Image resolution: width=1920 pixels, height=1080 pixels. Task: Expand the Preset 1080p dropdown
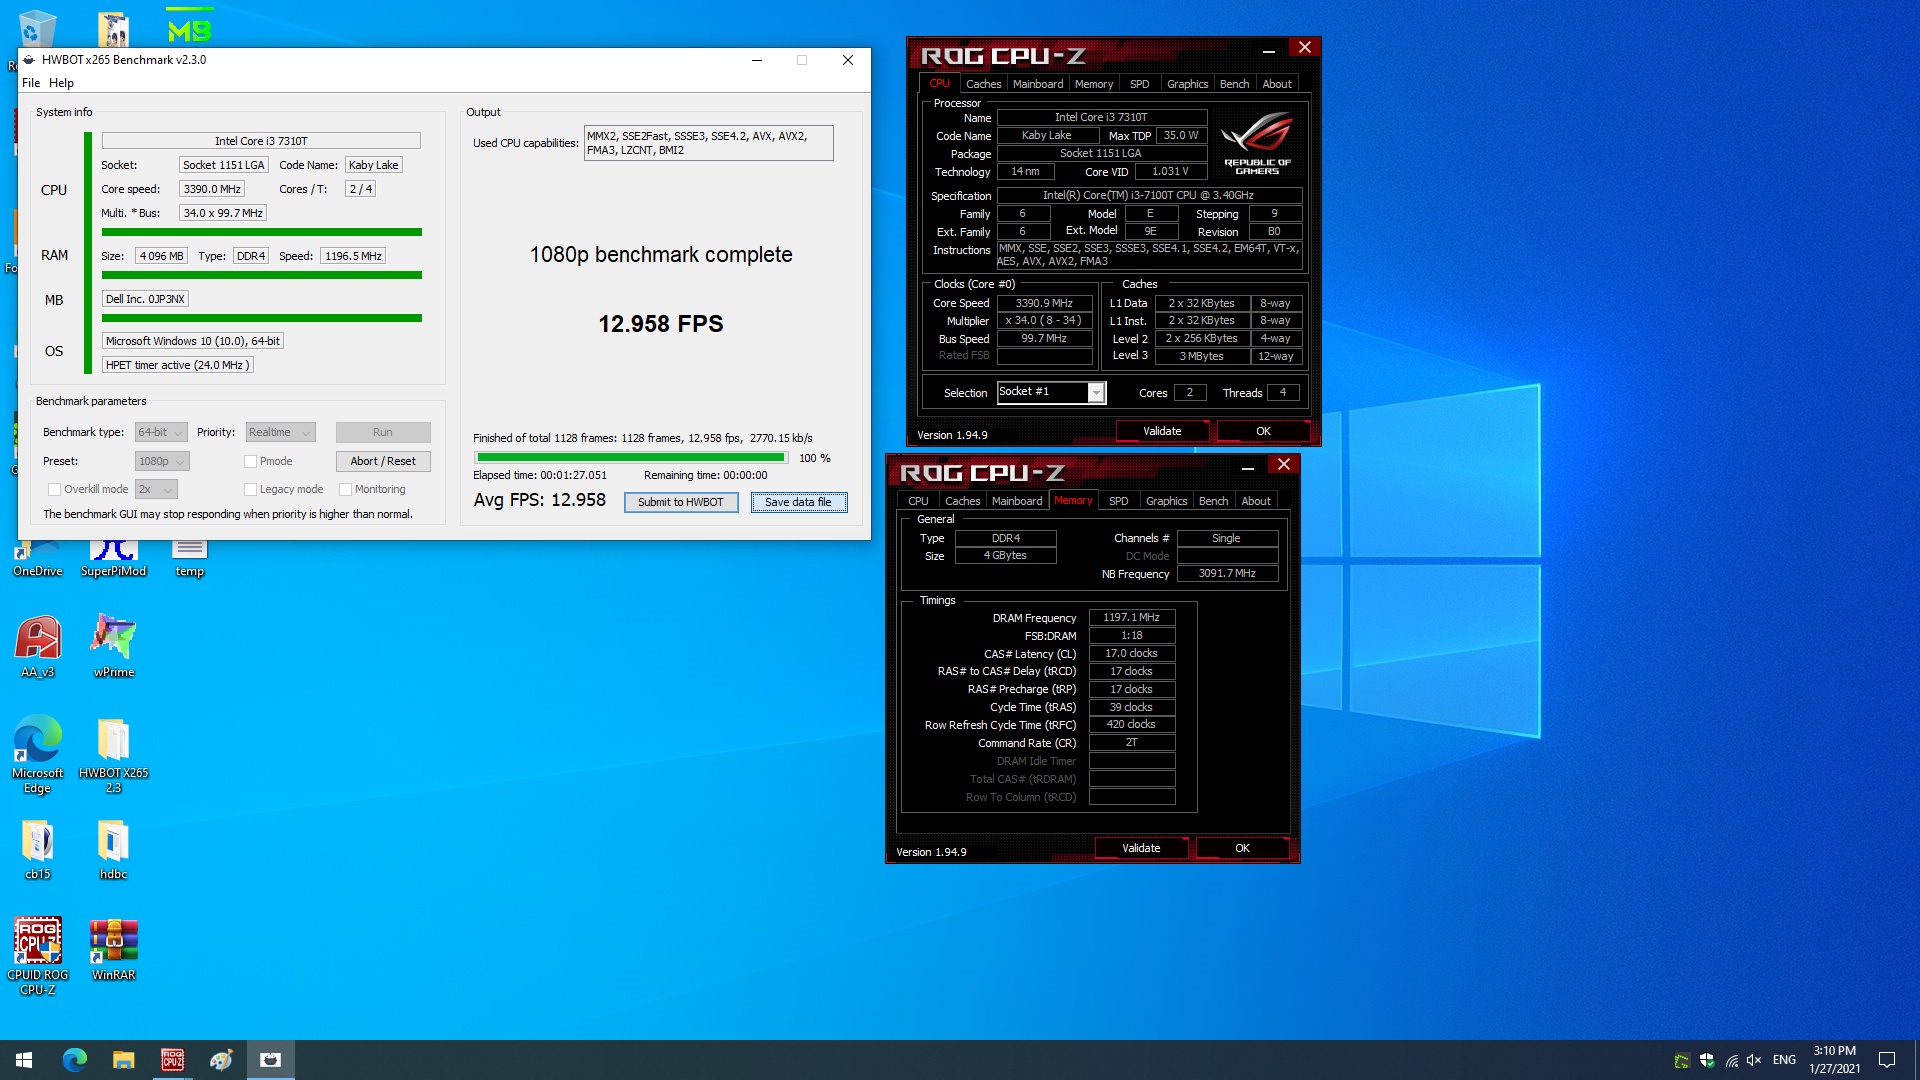(x=162, y=461)
